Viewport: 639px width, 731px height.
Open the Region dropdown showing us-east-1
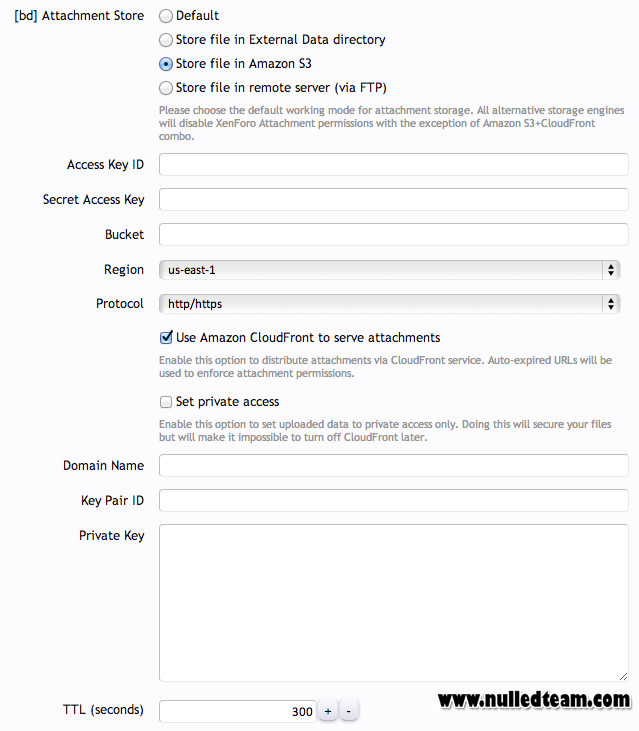(389, 270)
